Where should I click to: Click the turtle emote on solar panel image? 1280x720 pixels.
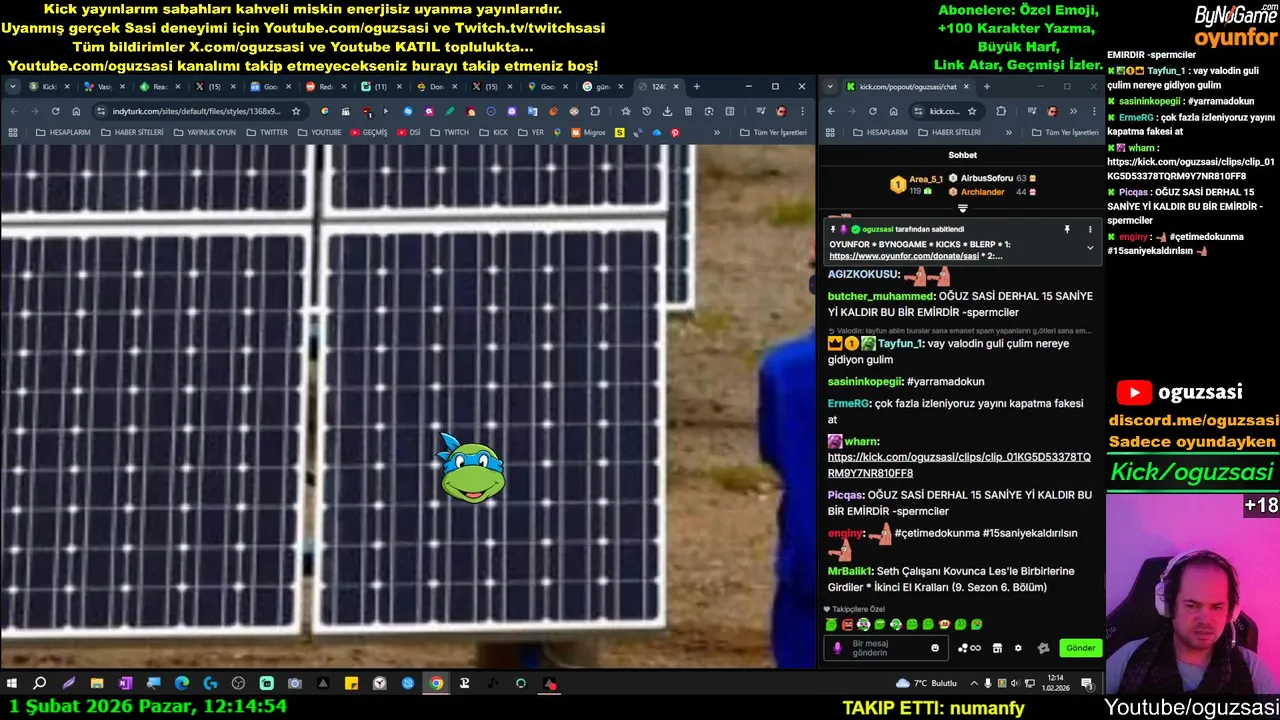(471, 469)
